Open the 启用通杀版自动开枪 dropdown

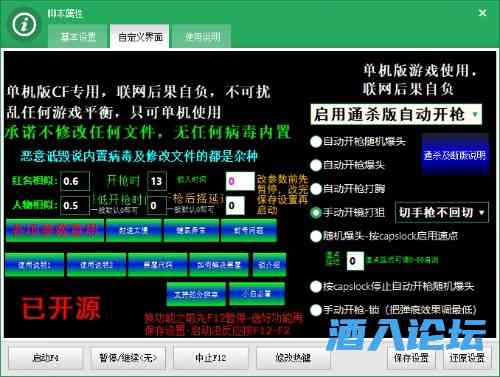[396, 114]
